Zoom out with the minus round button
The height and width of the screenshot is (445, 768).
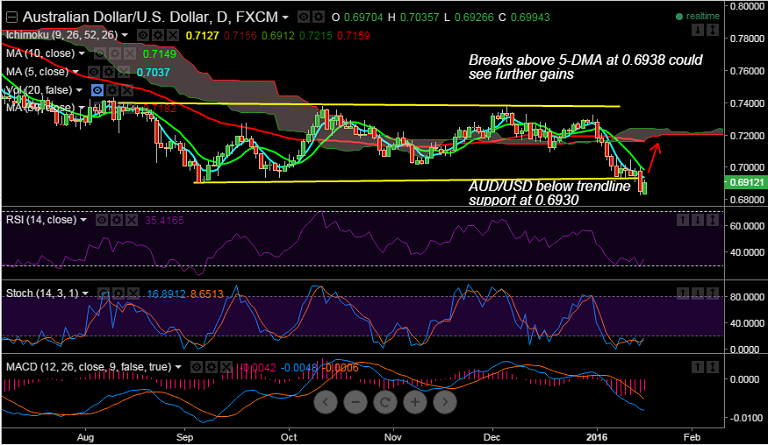click(x=356, y=402)
